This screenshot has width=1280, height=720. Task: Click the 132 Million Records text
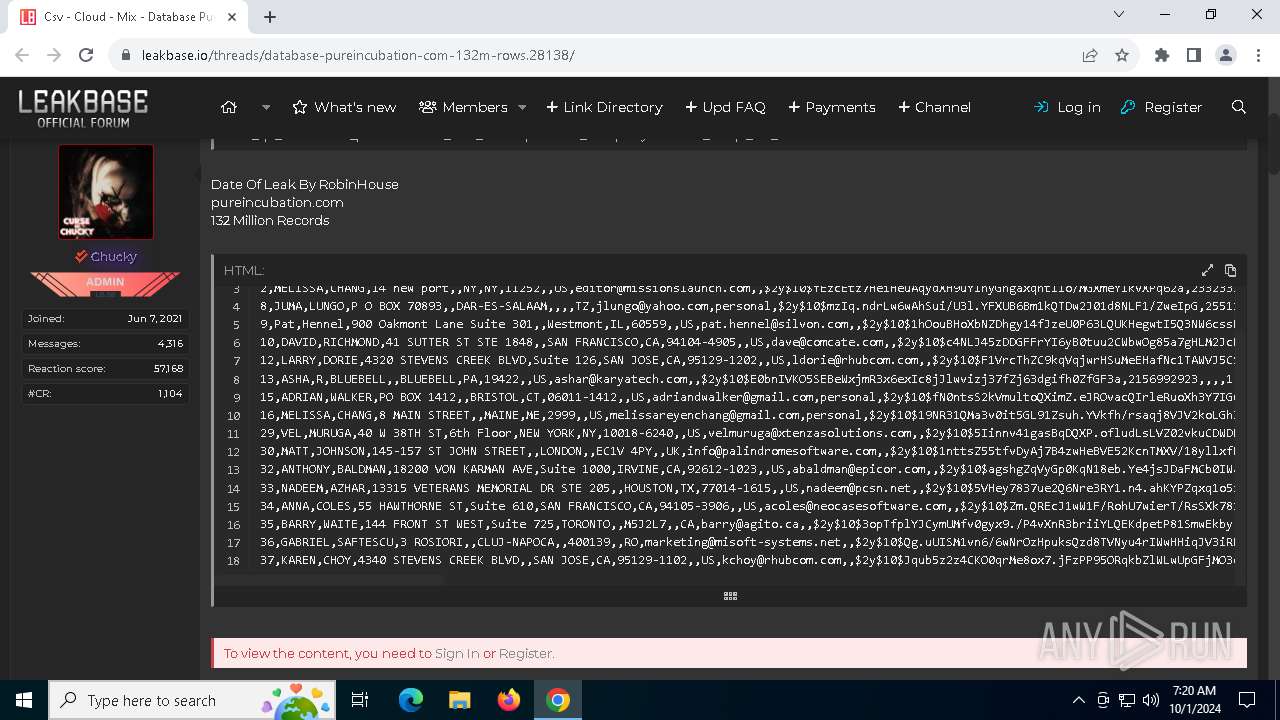(x=270, y=220)
